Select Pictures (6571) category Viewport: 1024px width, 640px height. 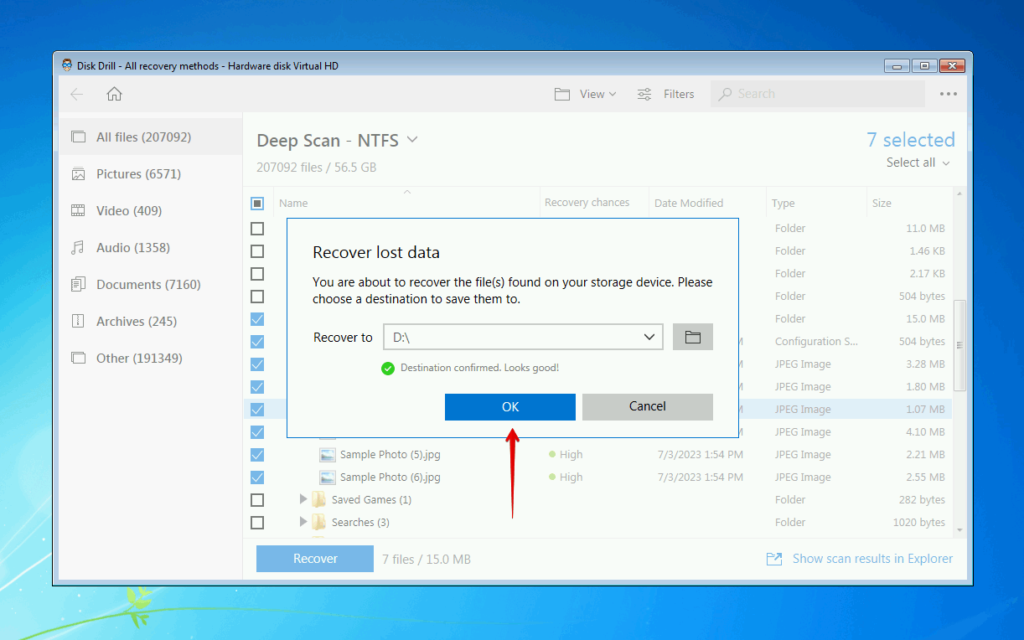pos(151,174)
